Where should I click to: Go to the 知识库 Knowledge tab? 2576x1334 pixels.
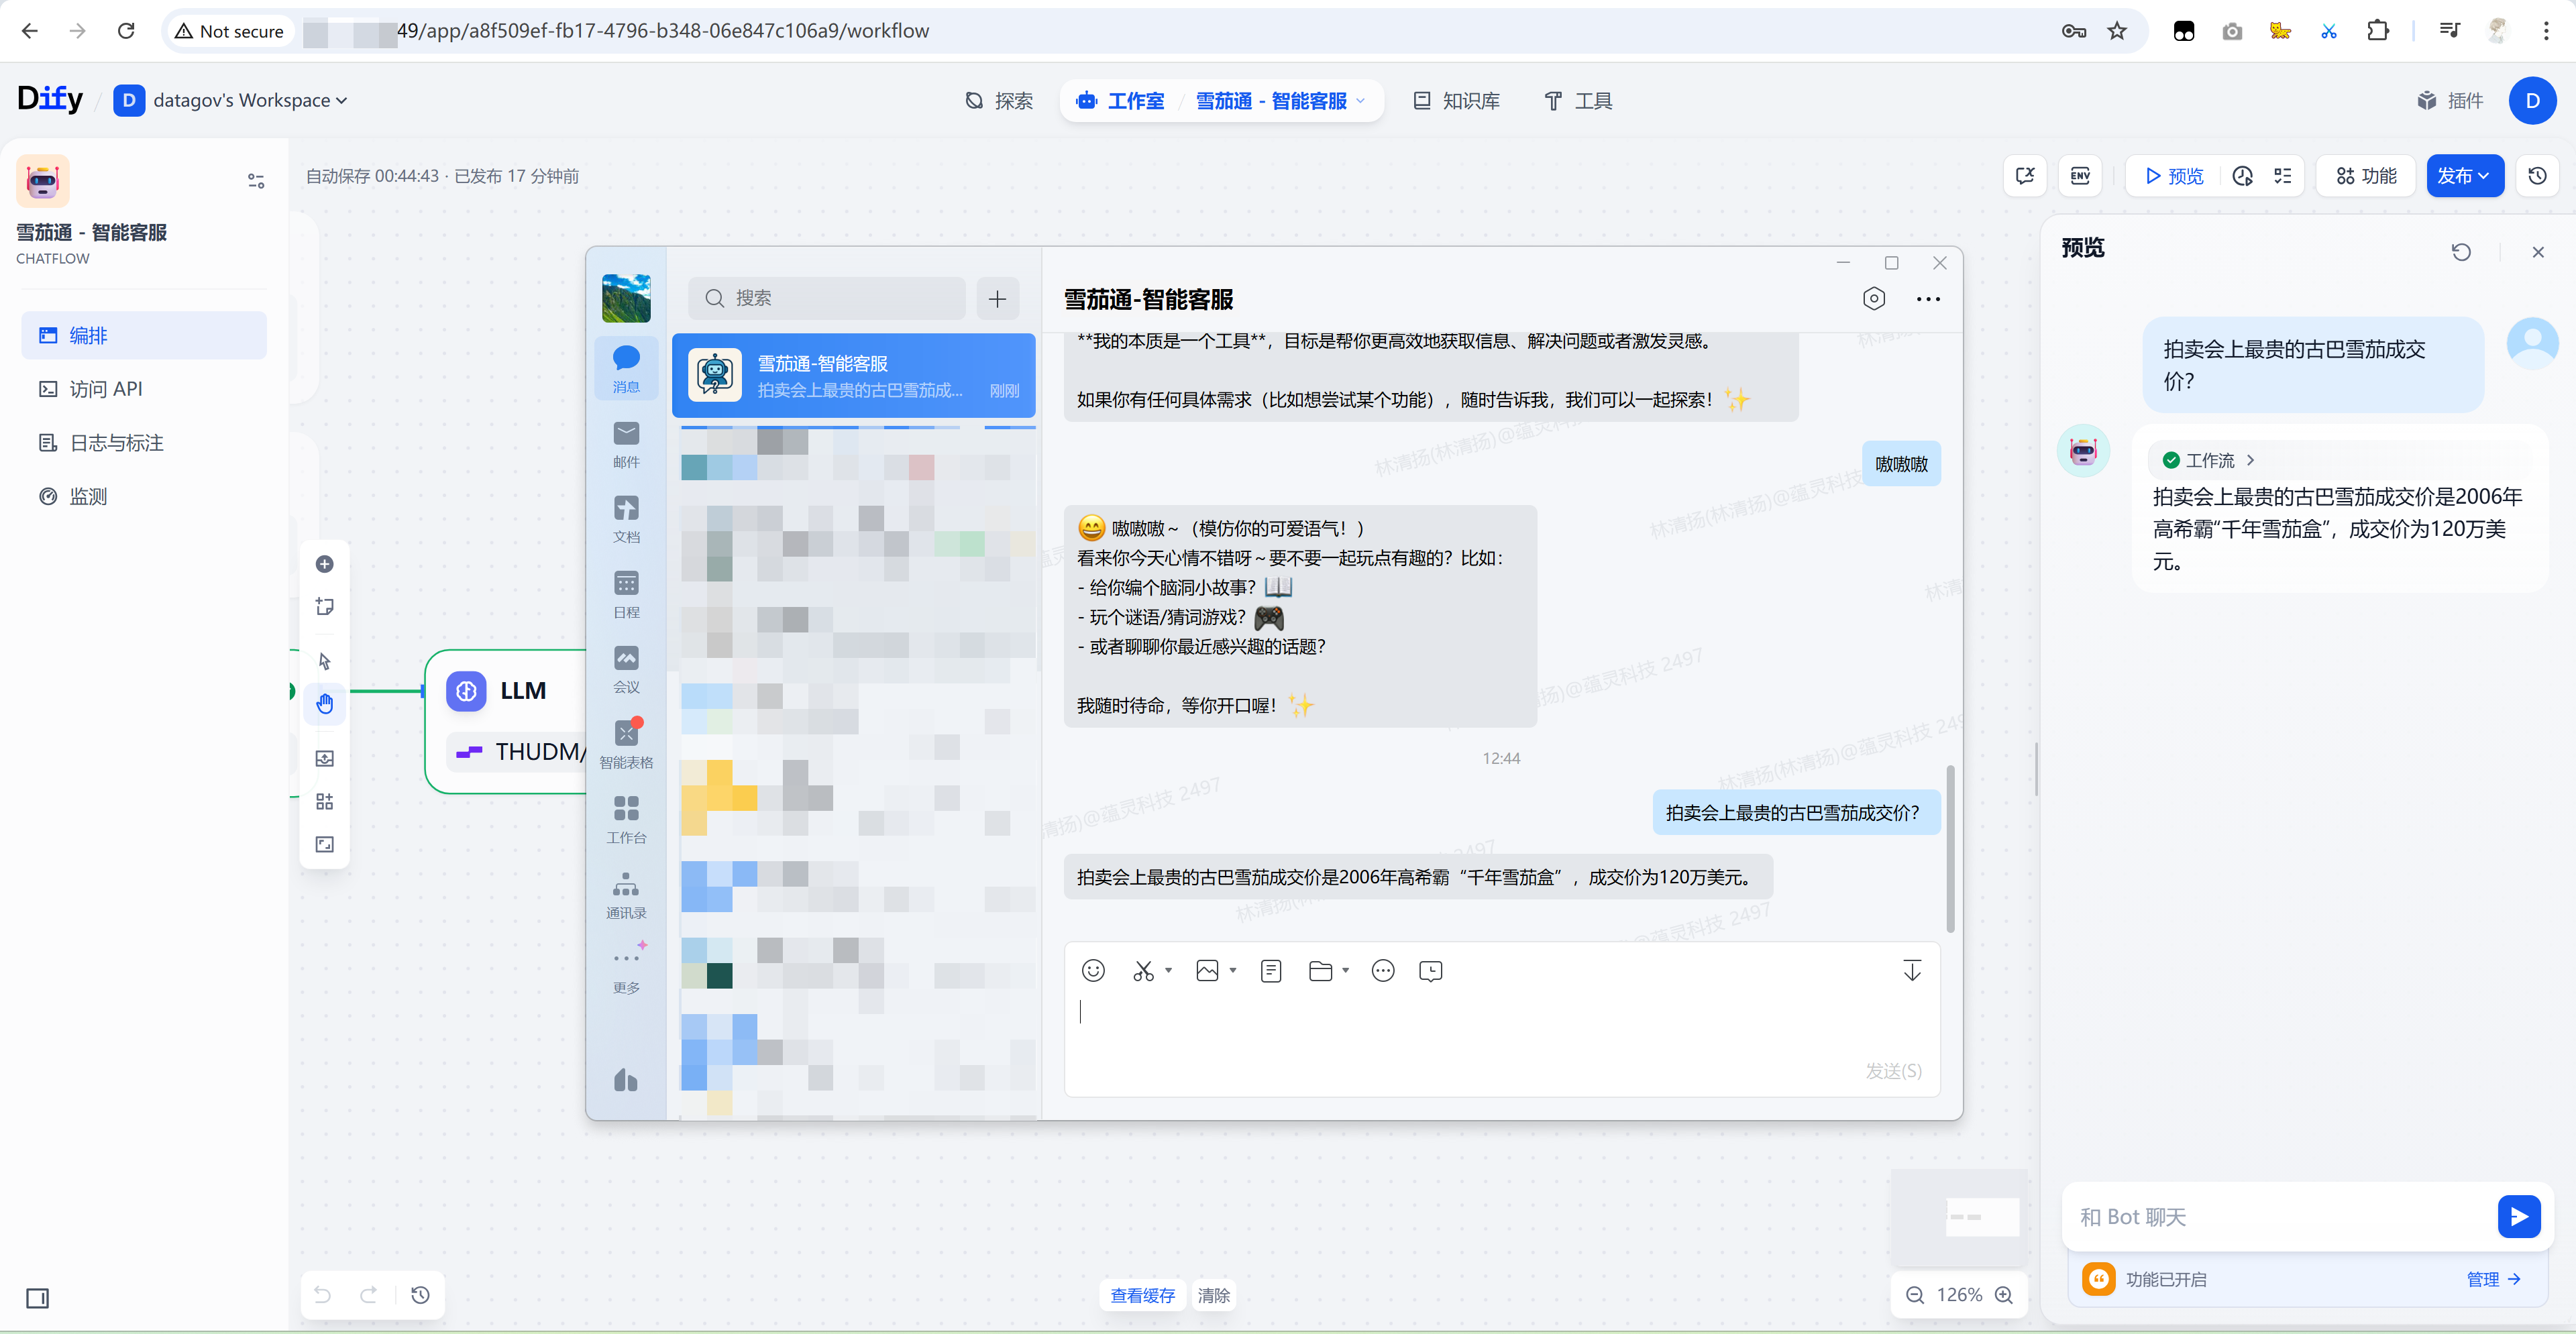click(1456, 100)
